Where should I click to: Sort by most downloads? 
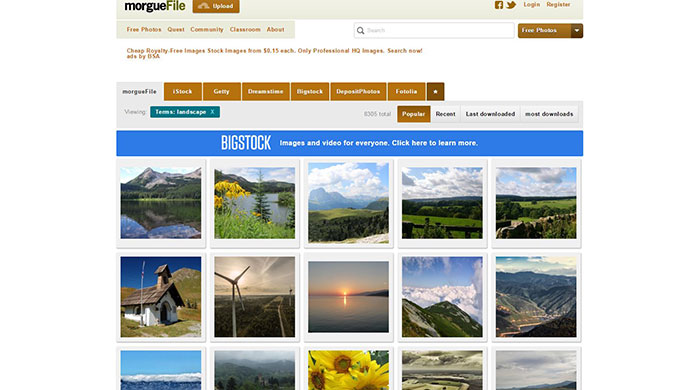click(549, 114)
